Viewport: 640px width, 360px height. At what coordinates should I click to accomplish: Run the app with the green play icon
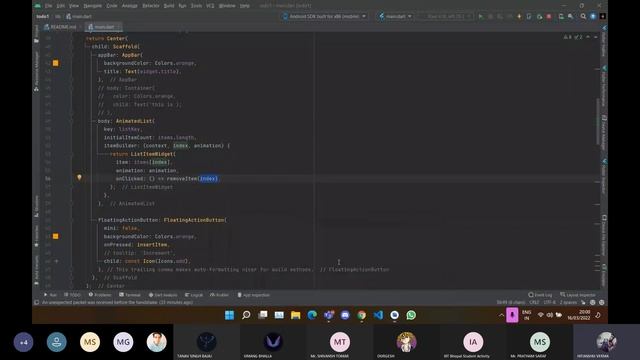[481, 16]
